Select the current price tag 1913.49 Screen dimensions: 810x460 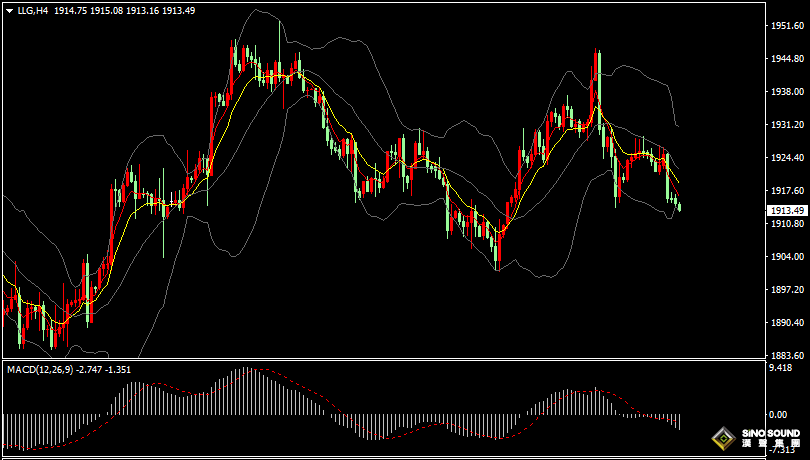[787, 210]
